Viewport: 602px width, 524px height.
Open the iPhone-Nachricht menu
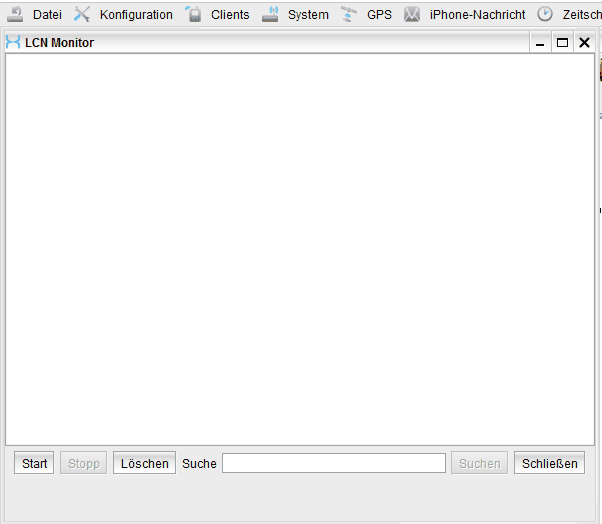(x=477, y=15)
